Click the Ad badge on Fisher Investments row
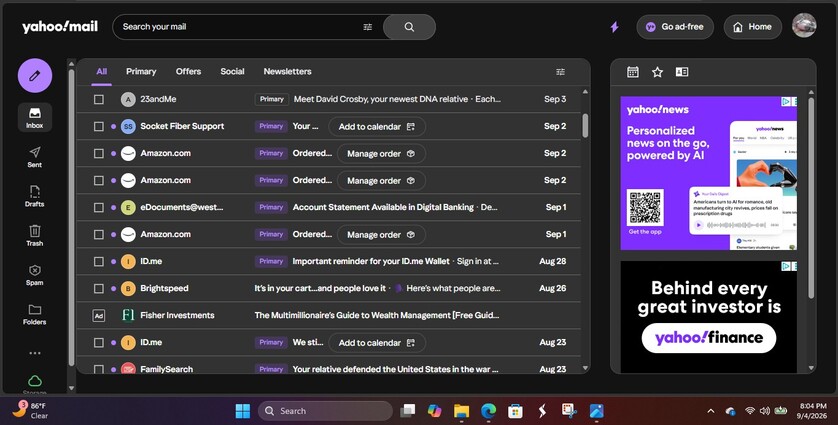 pos(99,315)
